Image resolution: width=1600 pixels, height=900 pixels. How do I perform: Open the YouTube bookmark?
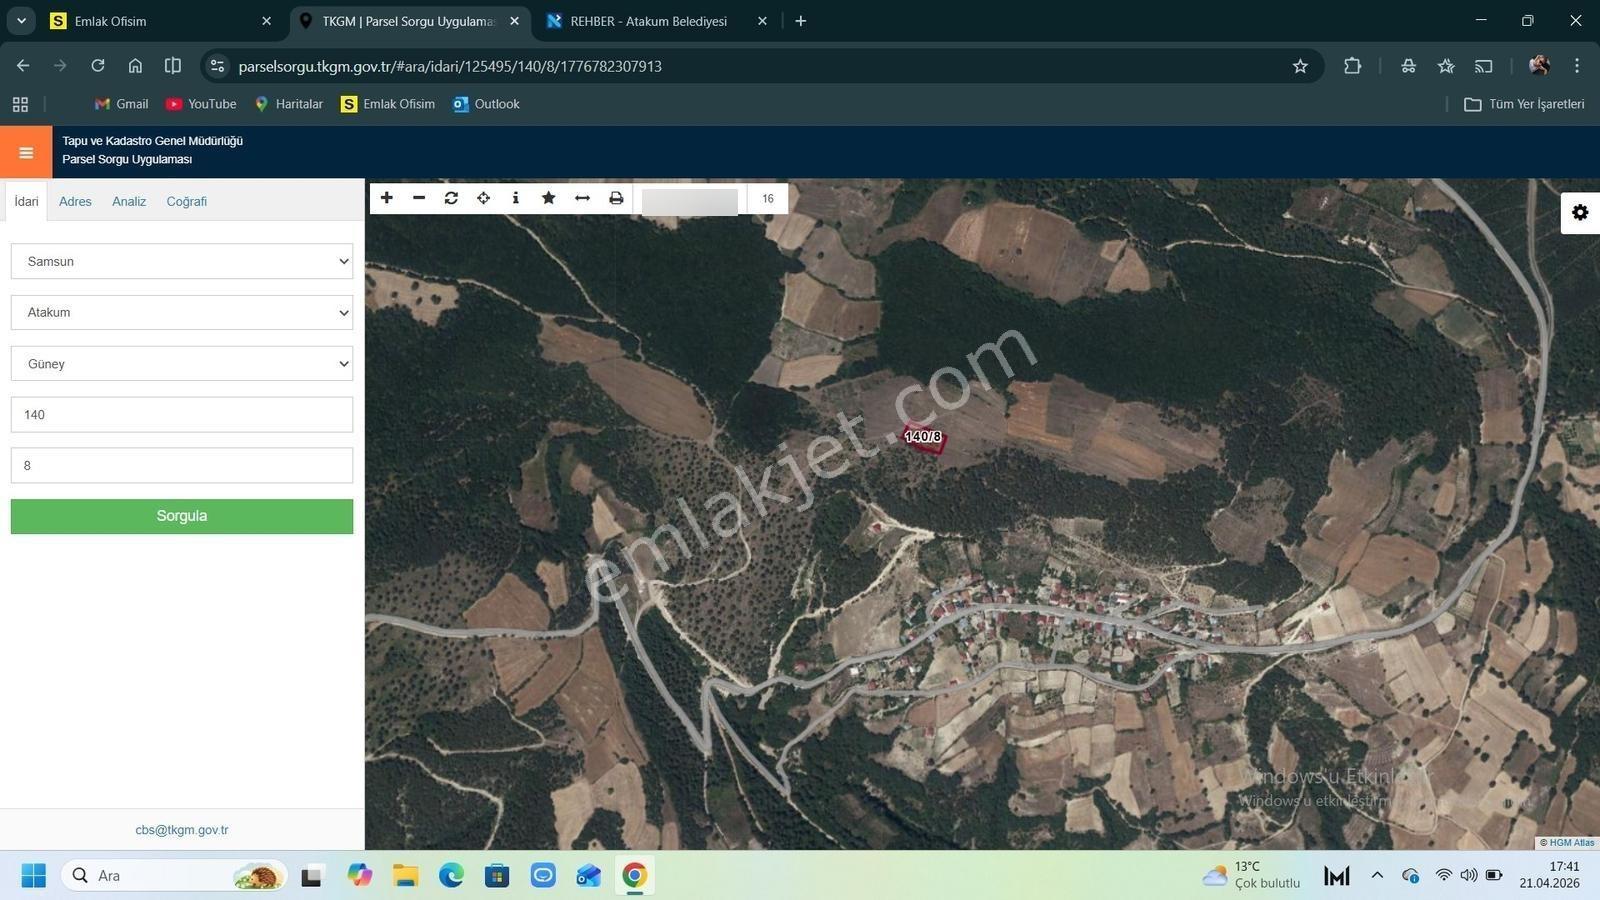tap(201, 104)
